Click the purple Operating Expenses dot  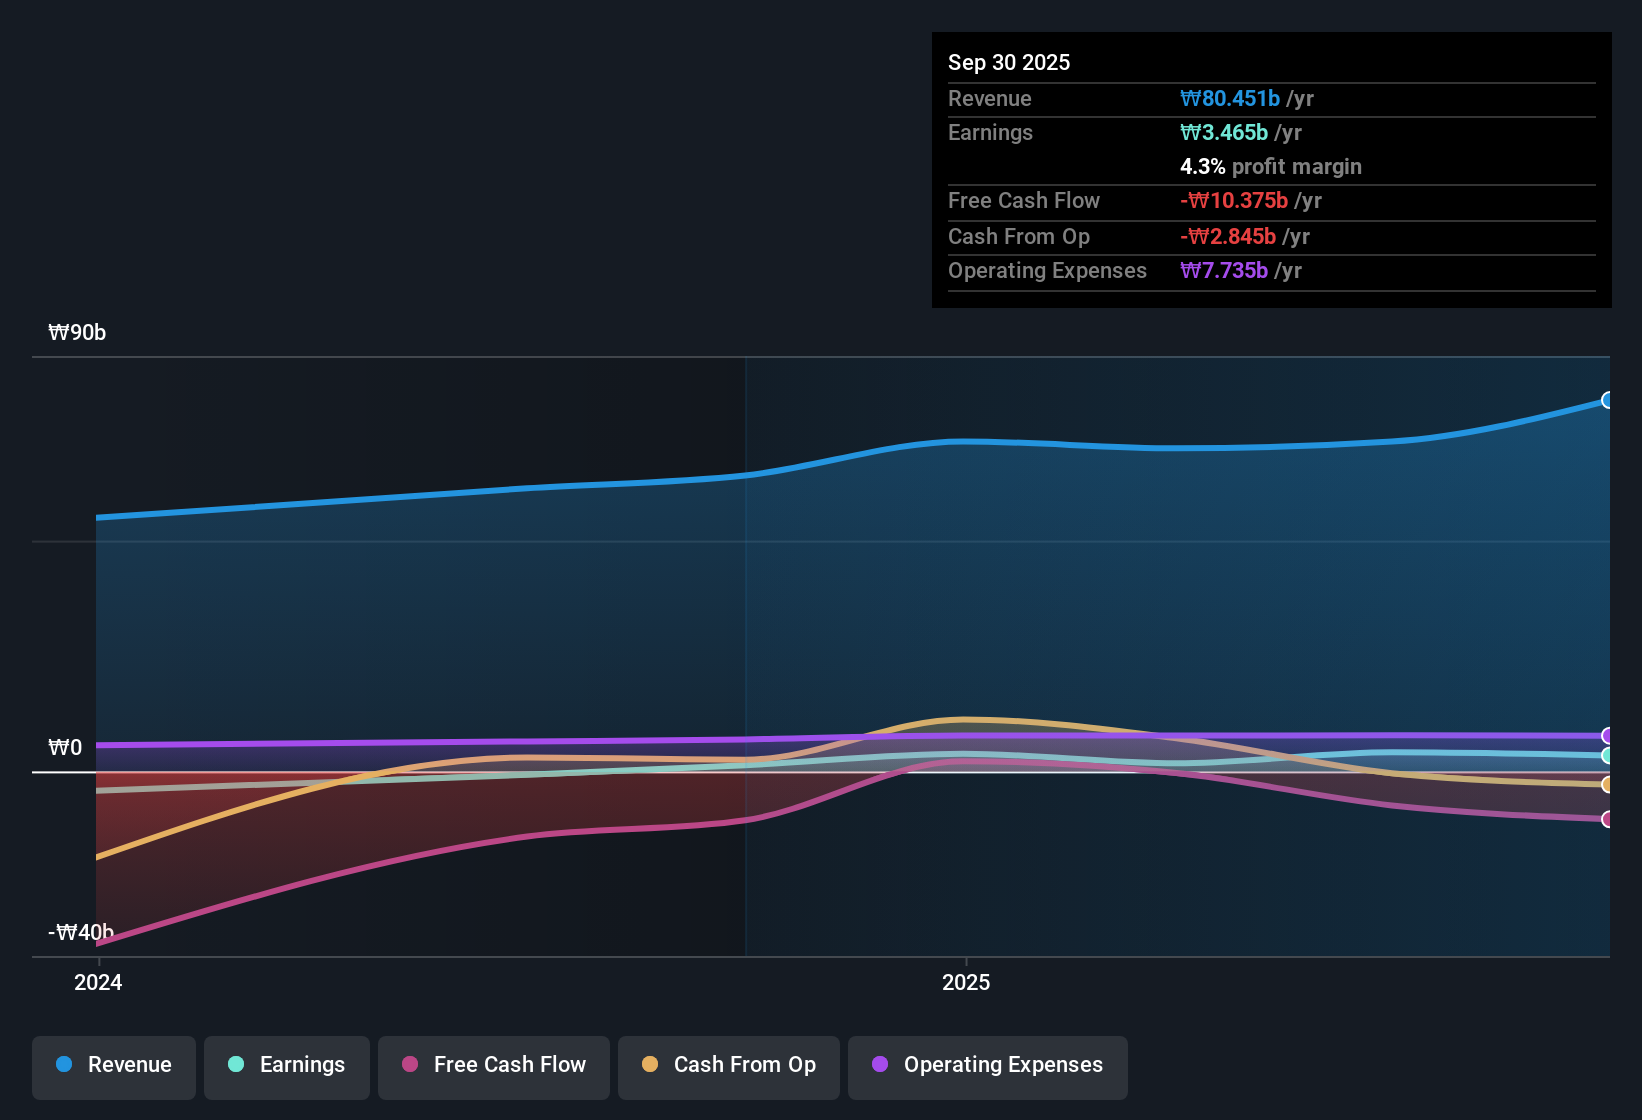(880, 1065)
